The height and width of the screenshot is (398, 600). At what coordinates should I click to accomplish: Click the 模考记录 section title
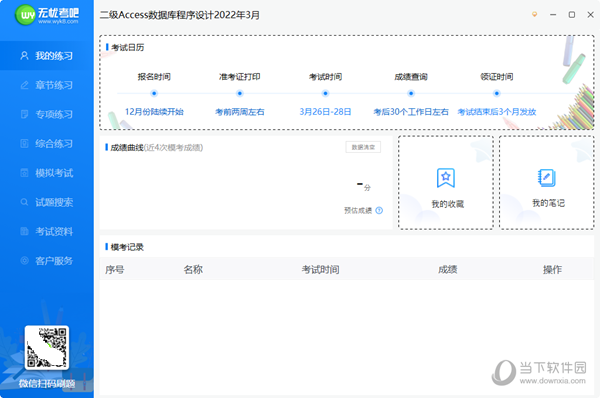click(127, 247)
